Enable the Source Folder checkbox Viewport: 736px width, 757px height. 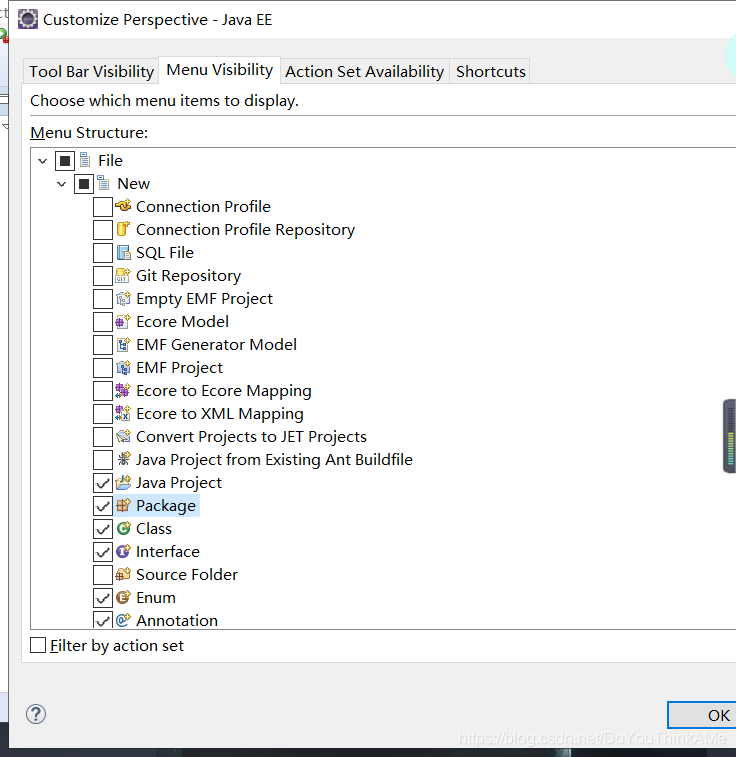pyautogui.click(x=103, y=575)
